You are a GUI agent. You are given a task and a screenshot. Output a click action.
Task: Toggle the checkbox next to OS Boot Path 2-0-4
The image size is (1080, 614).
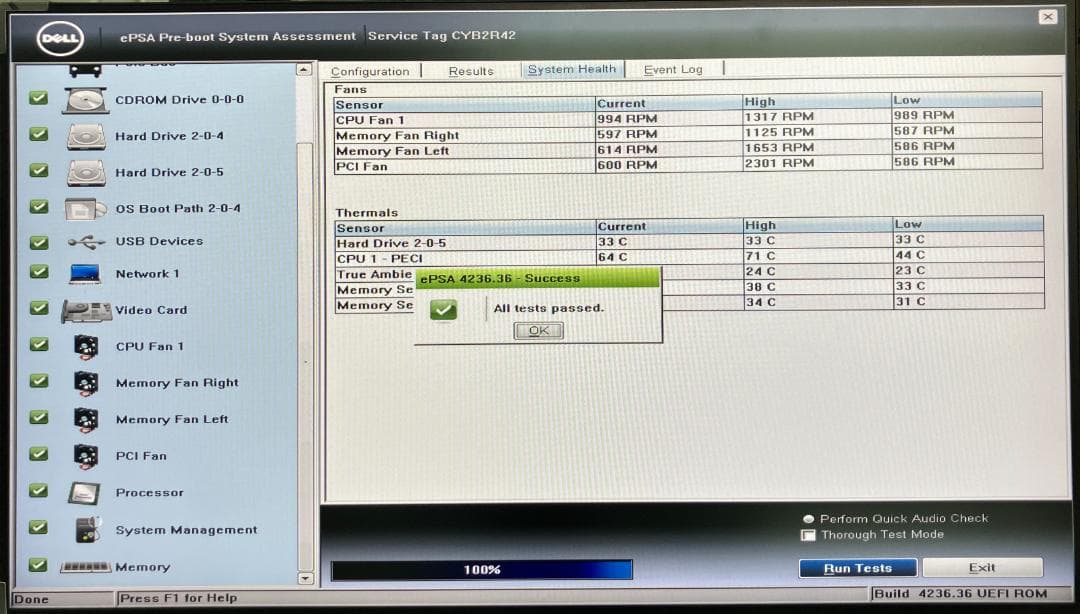click(x=38, y=208)
